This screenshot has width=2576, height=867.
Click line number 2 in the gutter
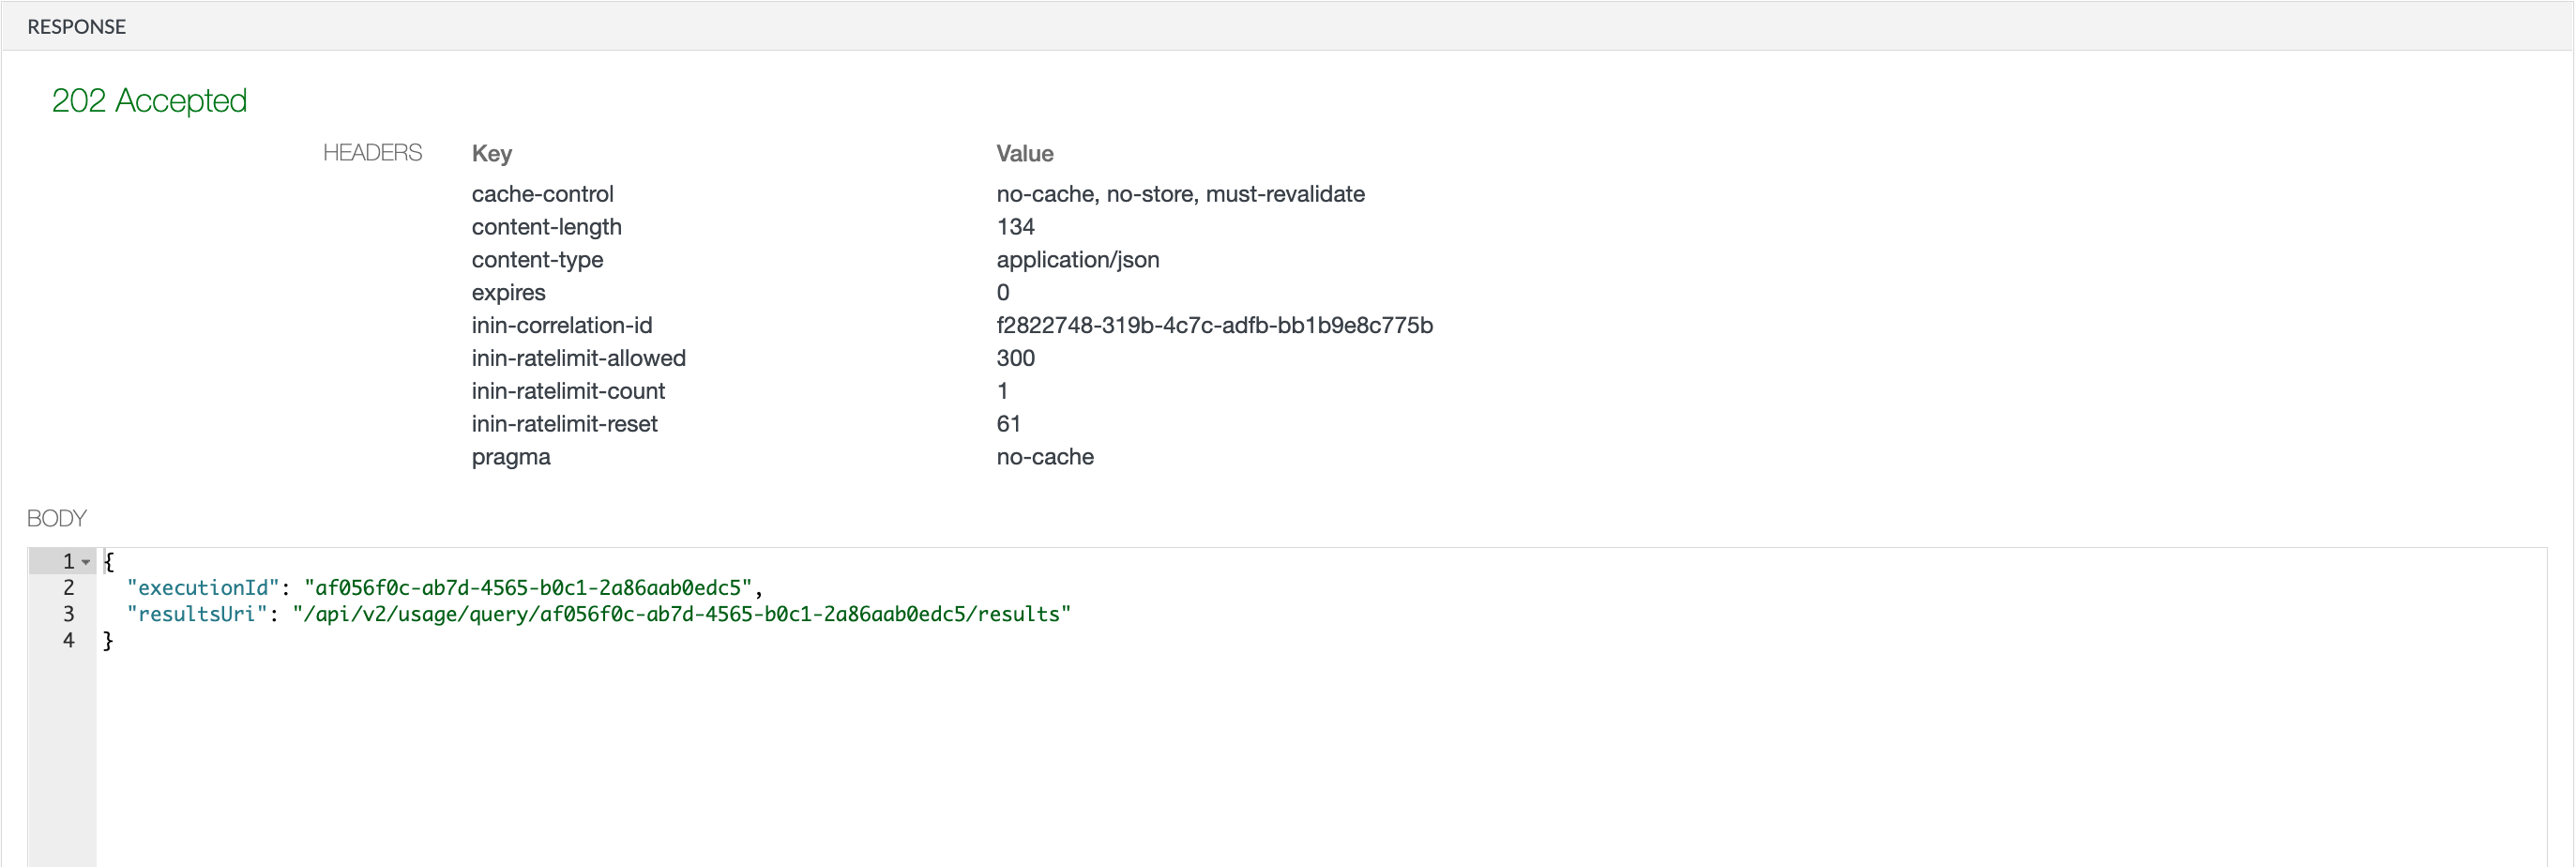point(68,588)
